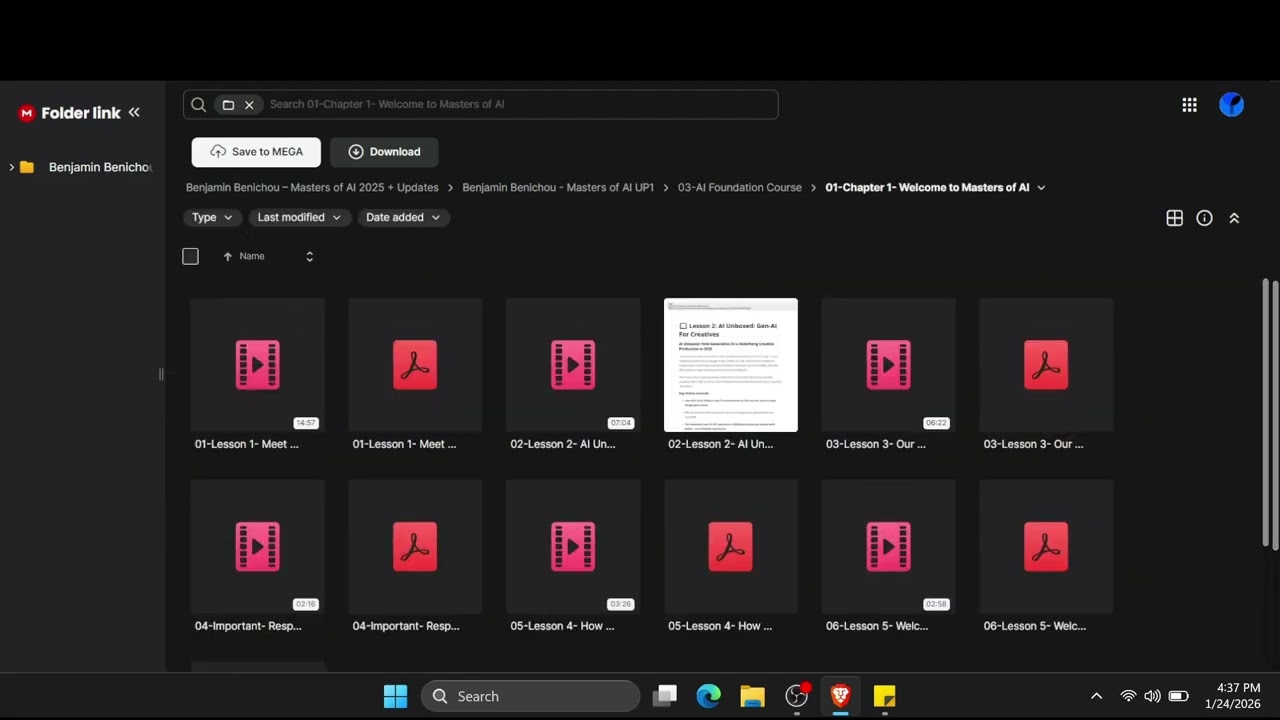
Task: Open the Type filter dropdown
Action: 212,218
